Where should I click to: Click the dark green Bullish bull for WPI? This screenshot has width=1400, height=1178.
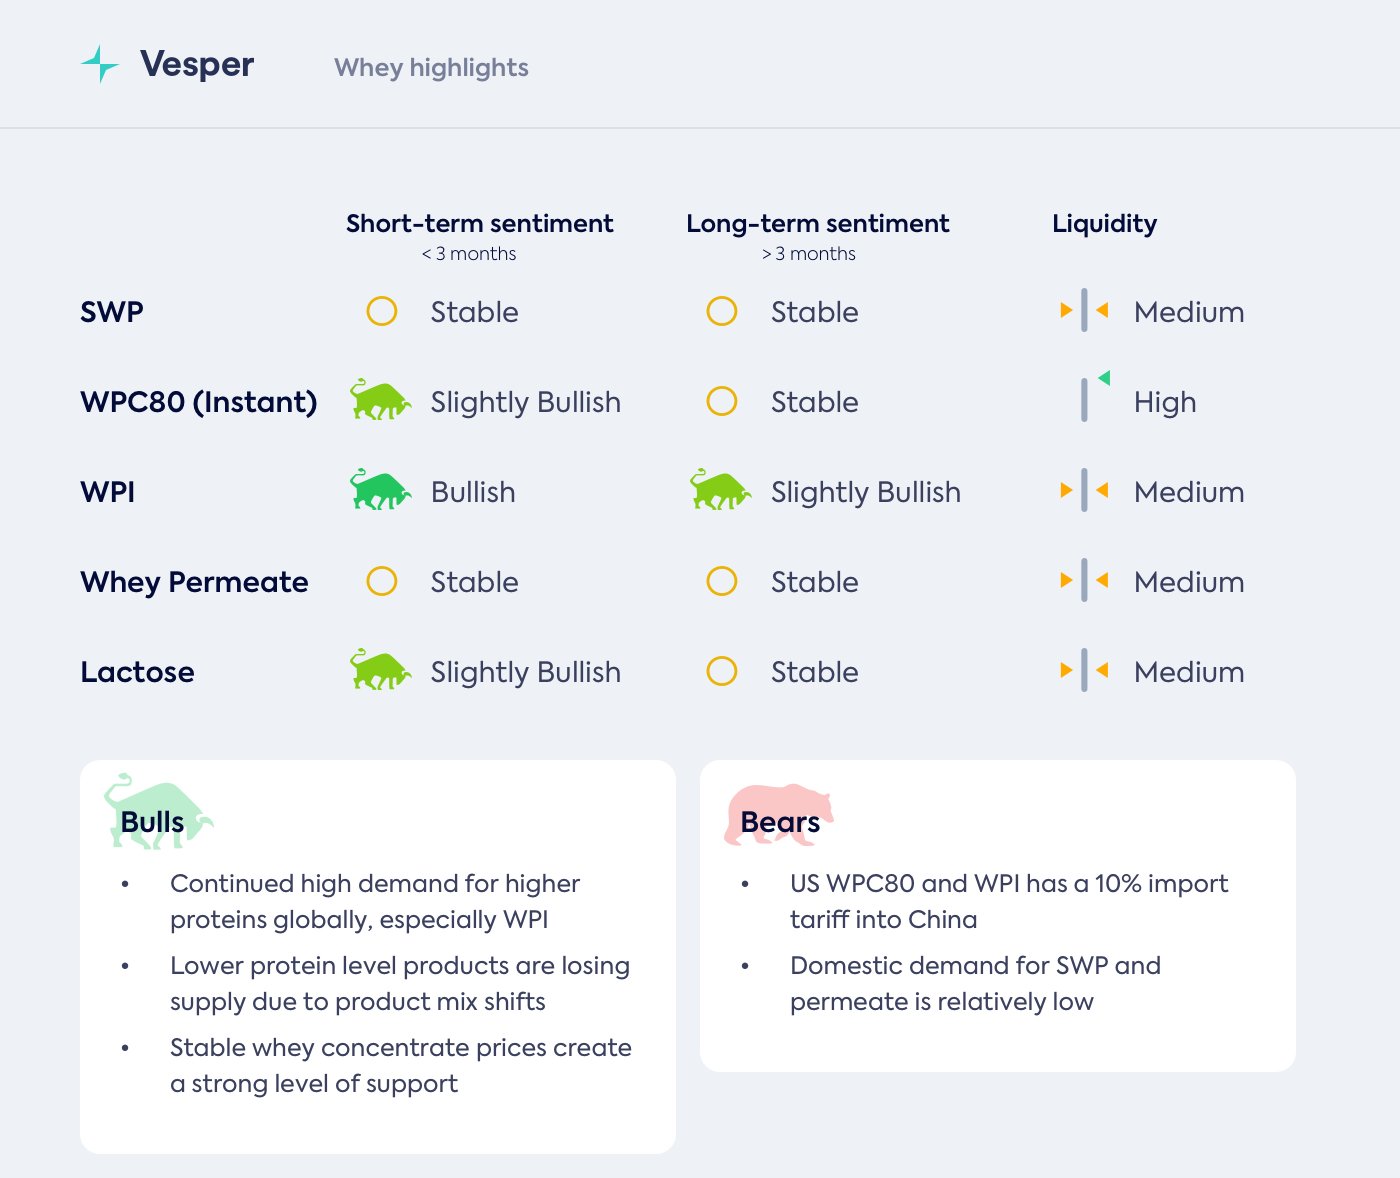click(380, 491)
